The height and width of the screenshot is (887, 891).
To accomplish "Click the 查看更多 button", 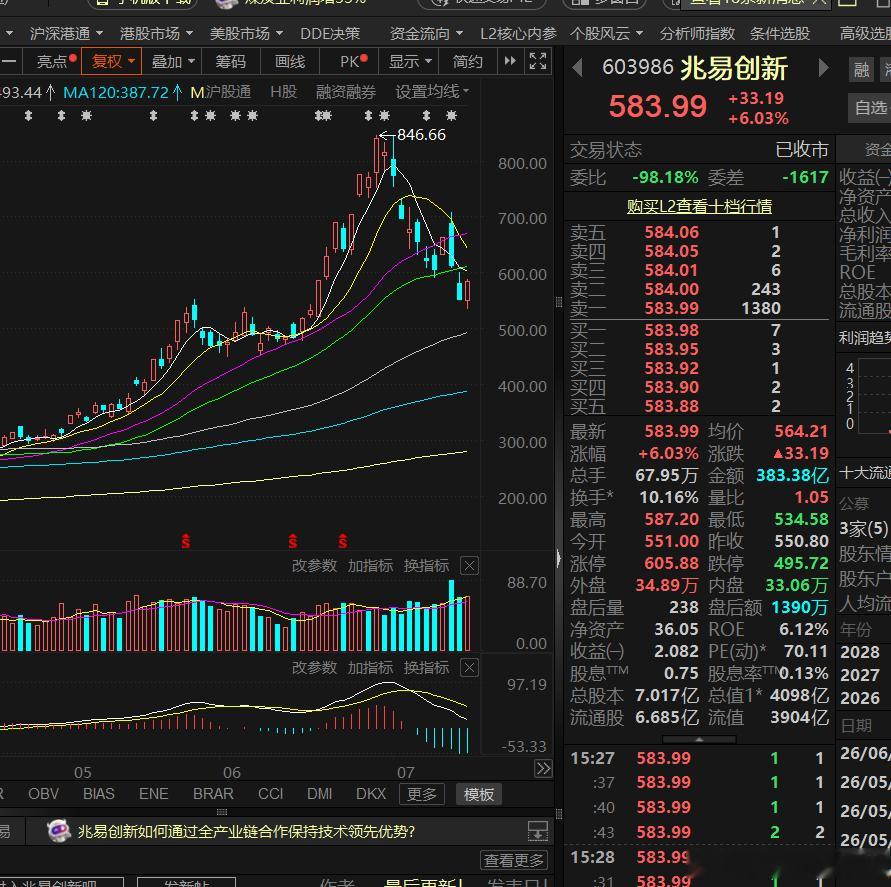I will 514,860.
